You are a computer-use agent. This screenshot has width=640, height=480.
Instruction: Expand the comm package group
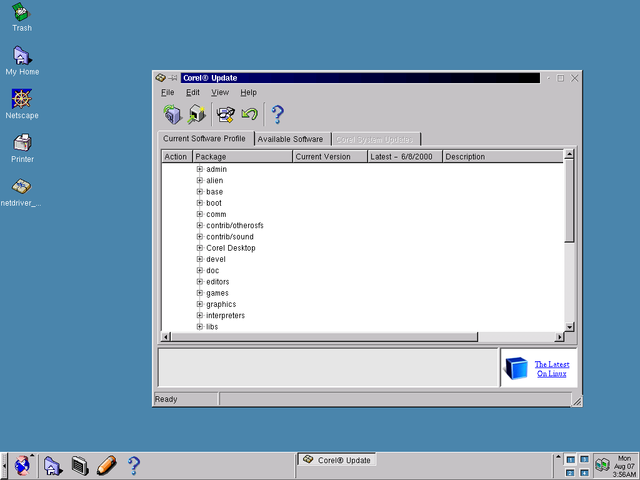[x=200, y=214]
